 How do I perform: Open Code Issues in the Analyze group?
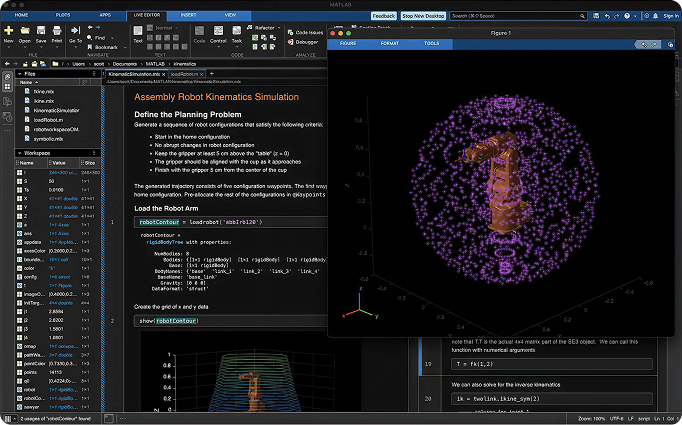coord(305,33)
